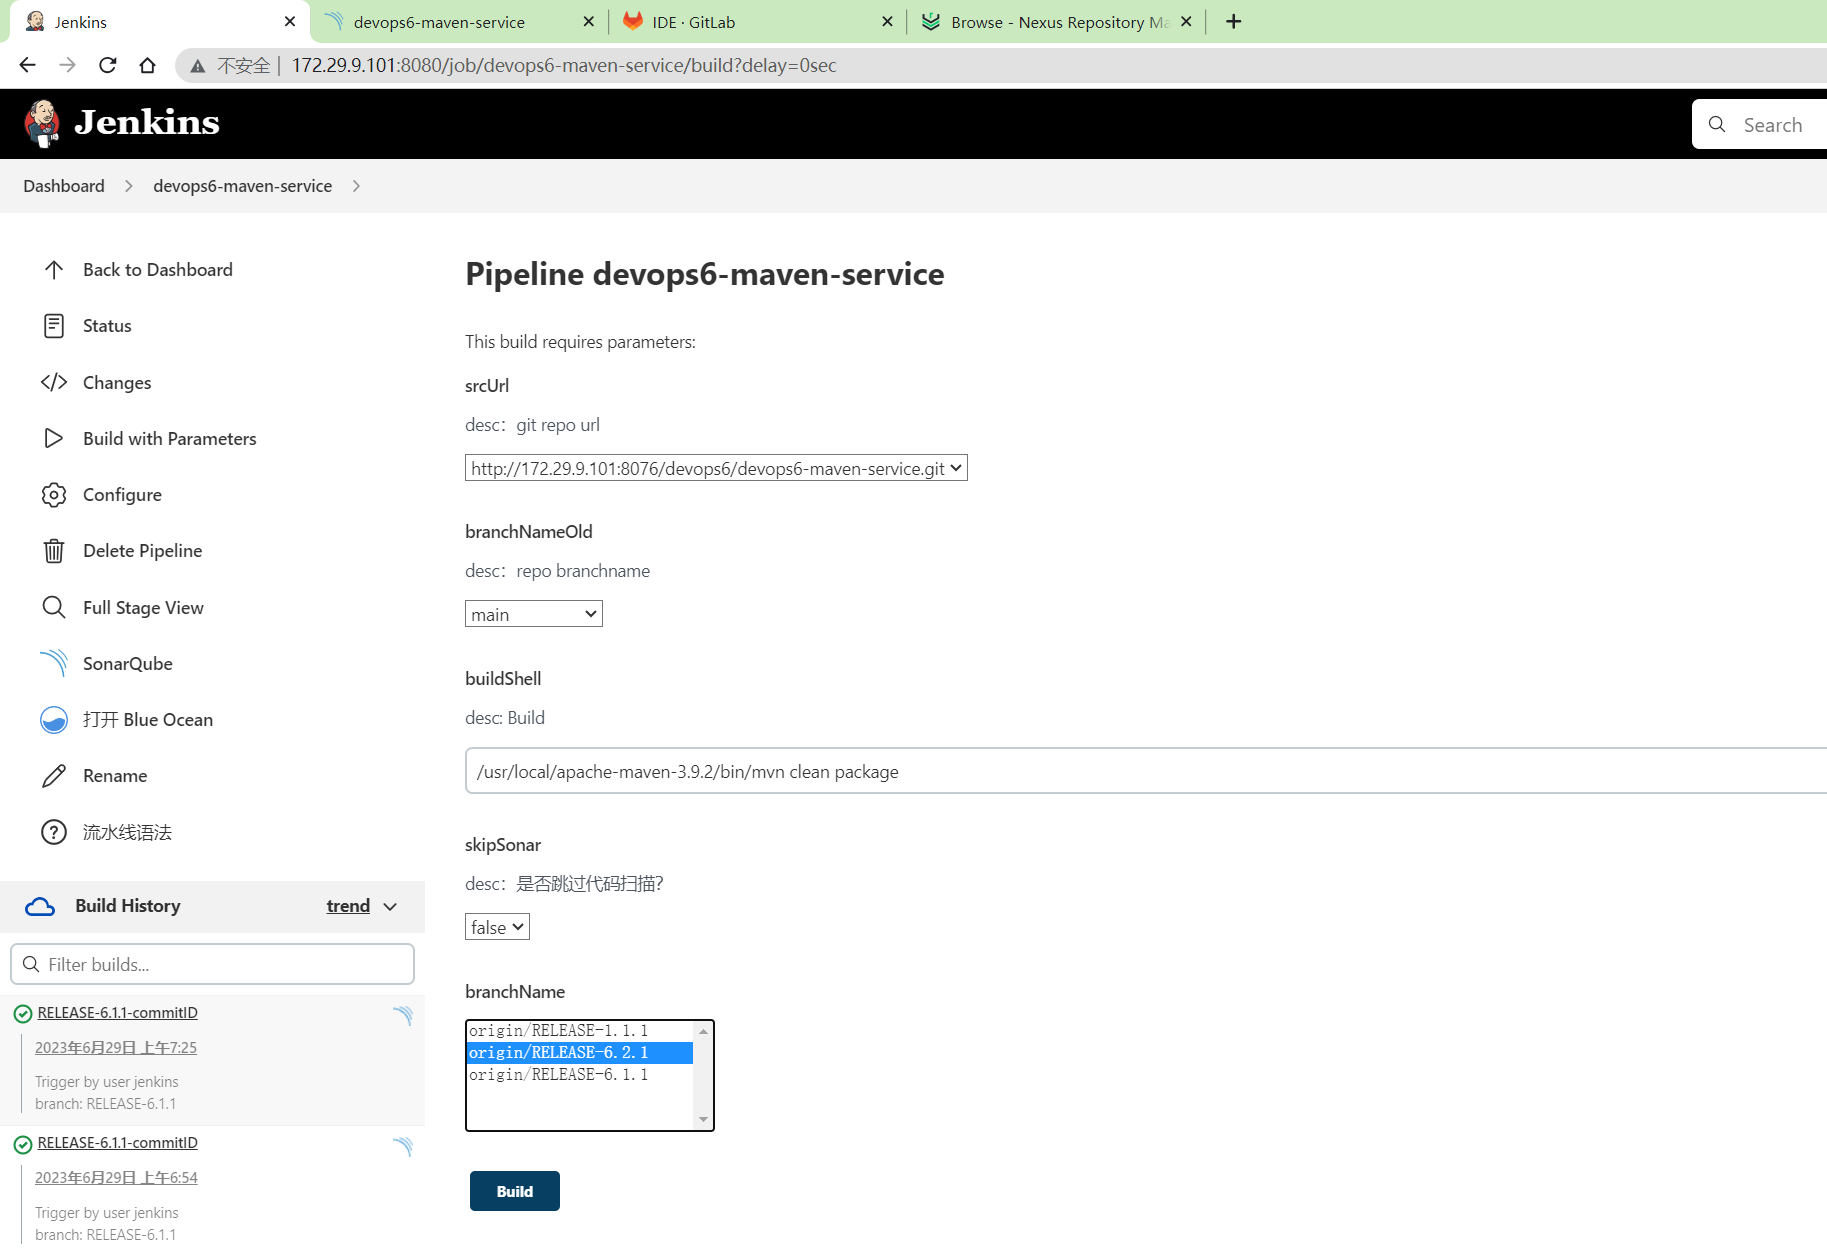Screen dimensions: 1827x1254
Task: Expand the Build History trend chevron
Action: (390, 906)
